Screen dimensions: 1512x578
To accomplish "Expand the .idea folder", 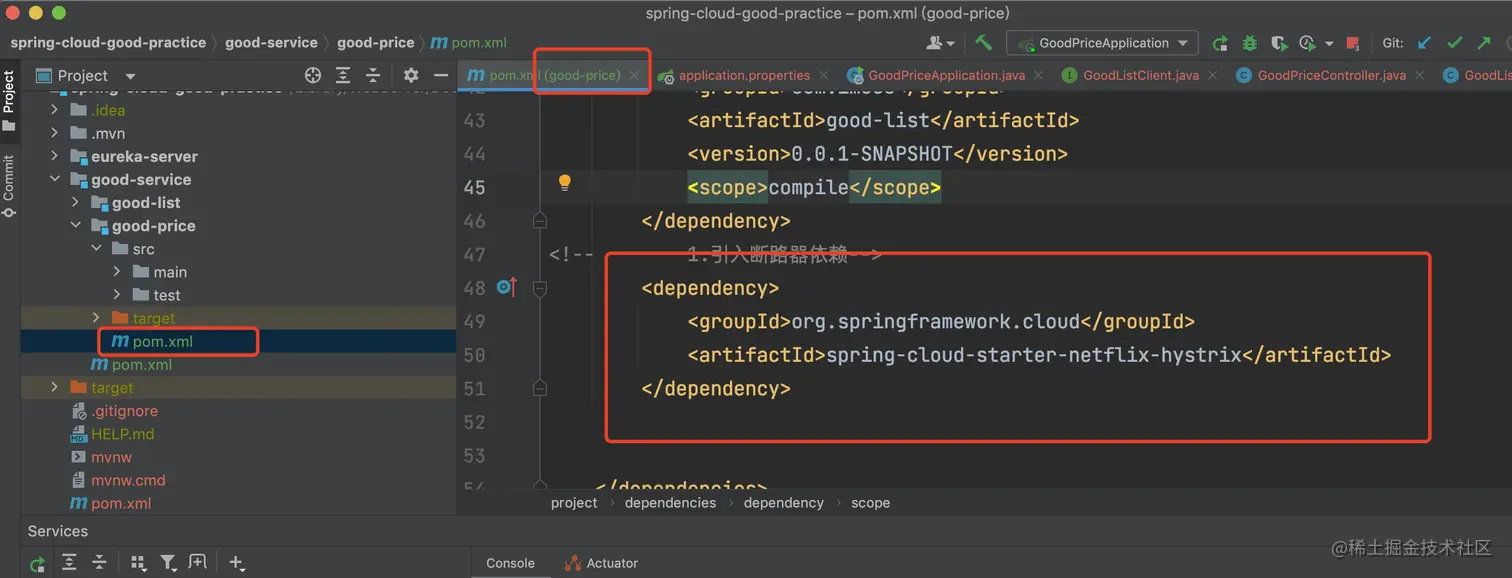I will [55, 110].
